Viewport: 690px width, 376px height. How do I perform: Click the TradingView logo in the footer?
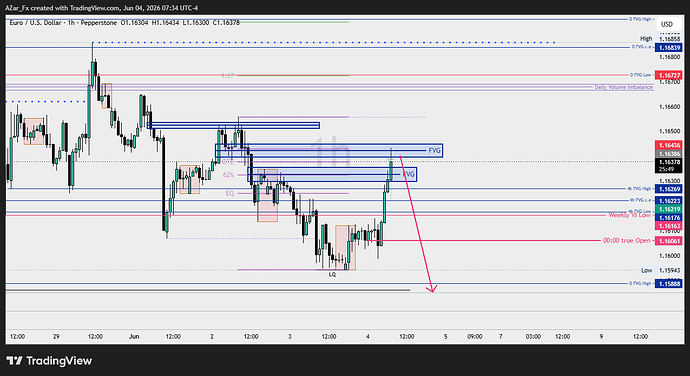coord(49,361)
